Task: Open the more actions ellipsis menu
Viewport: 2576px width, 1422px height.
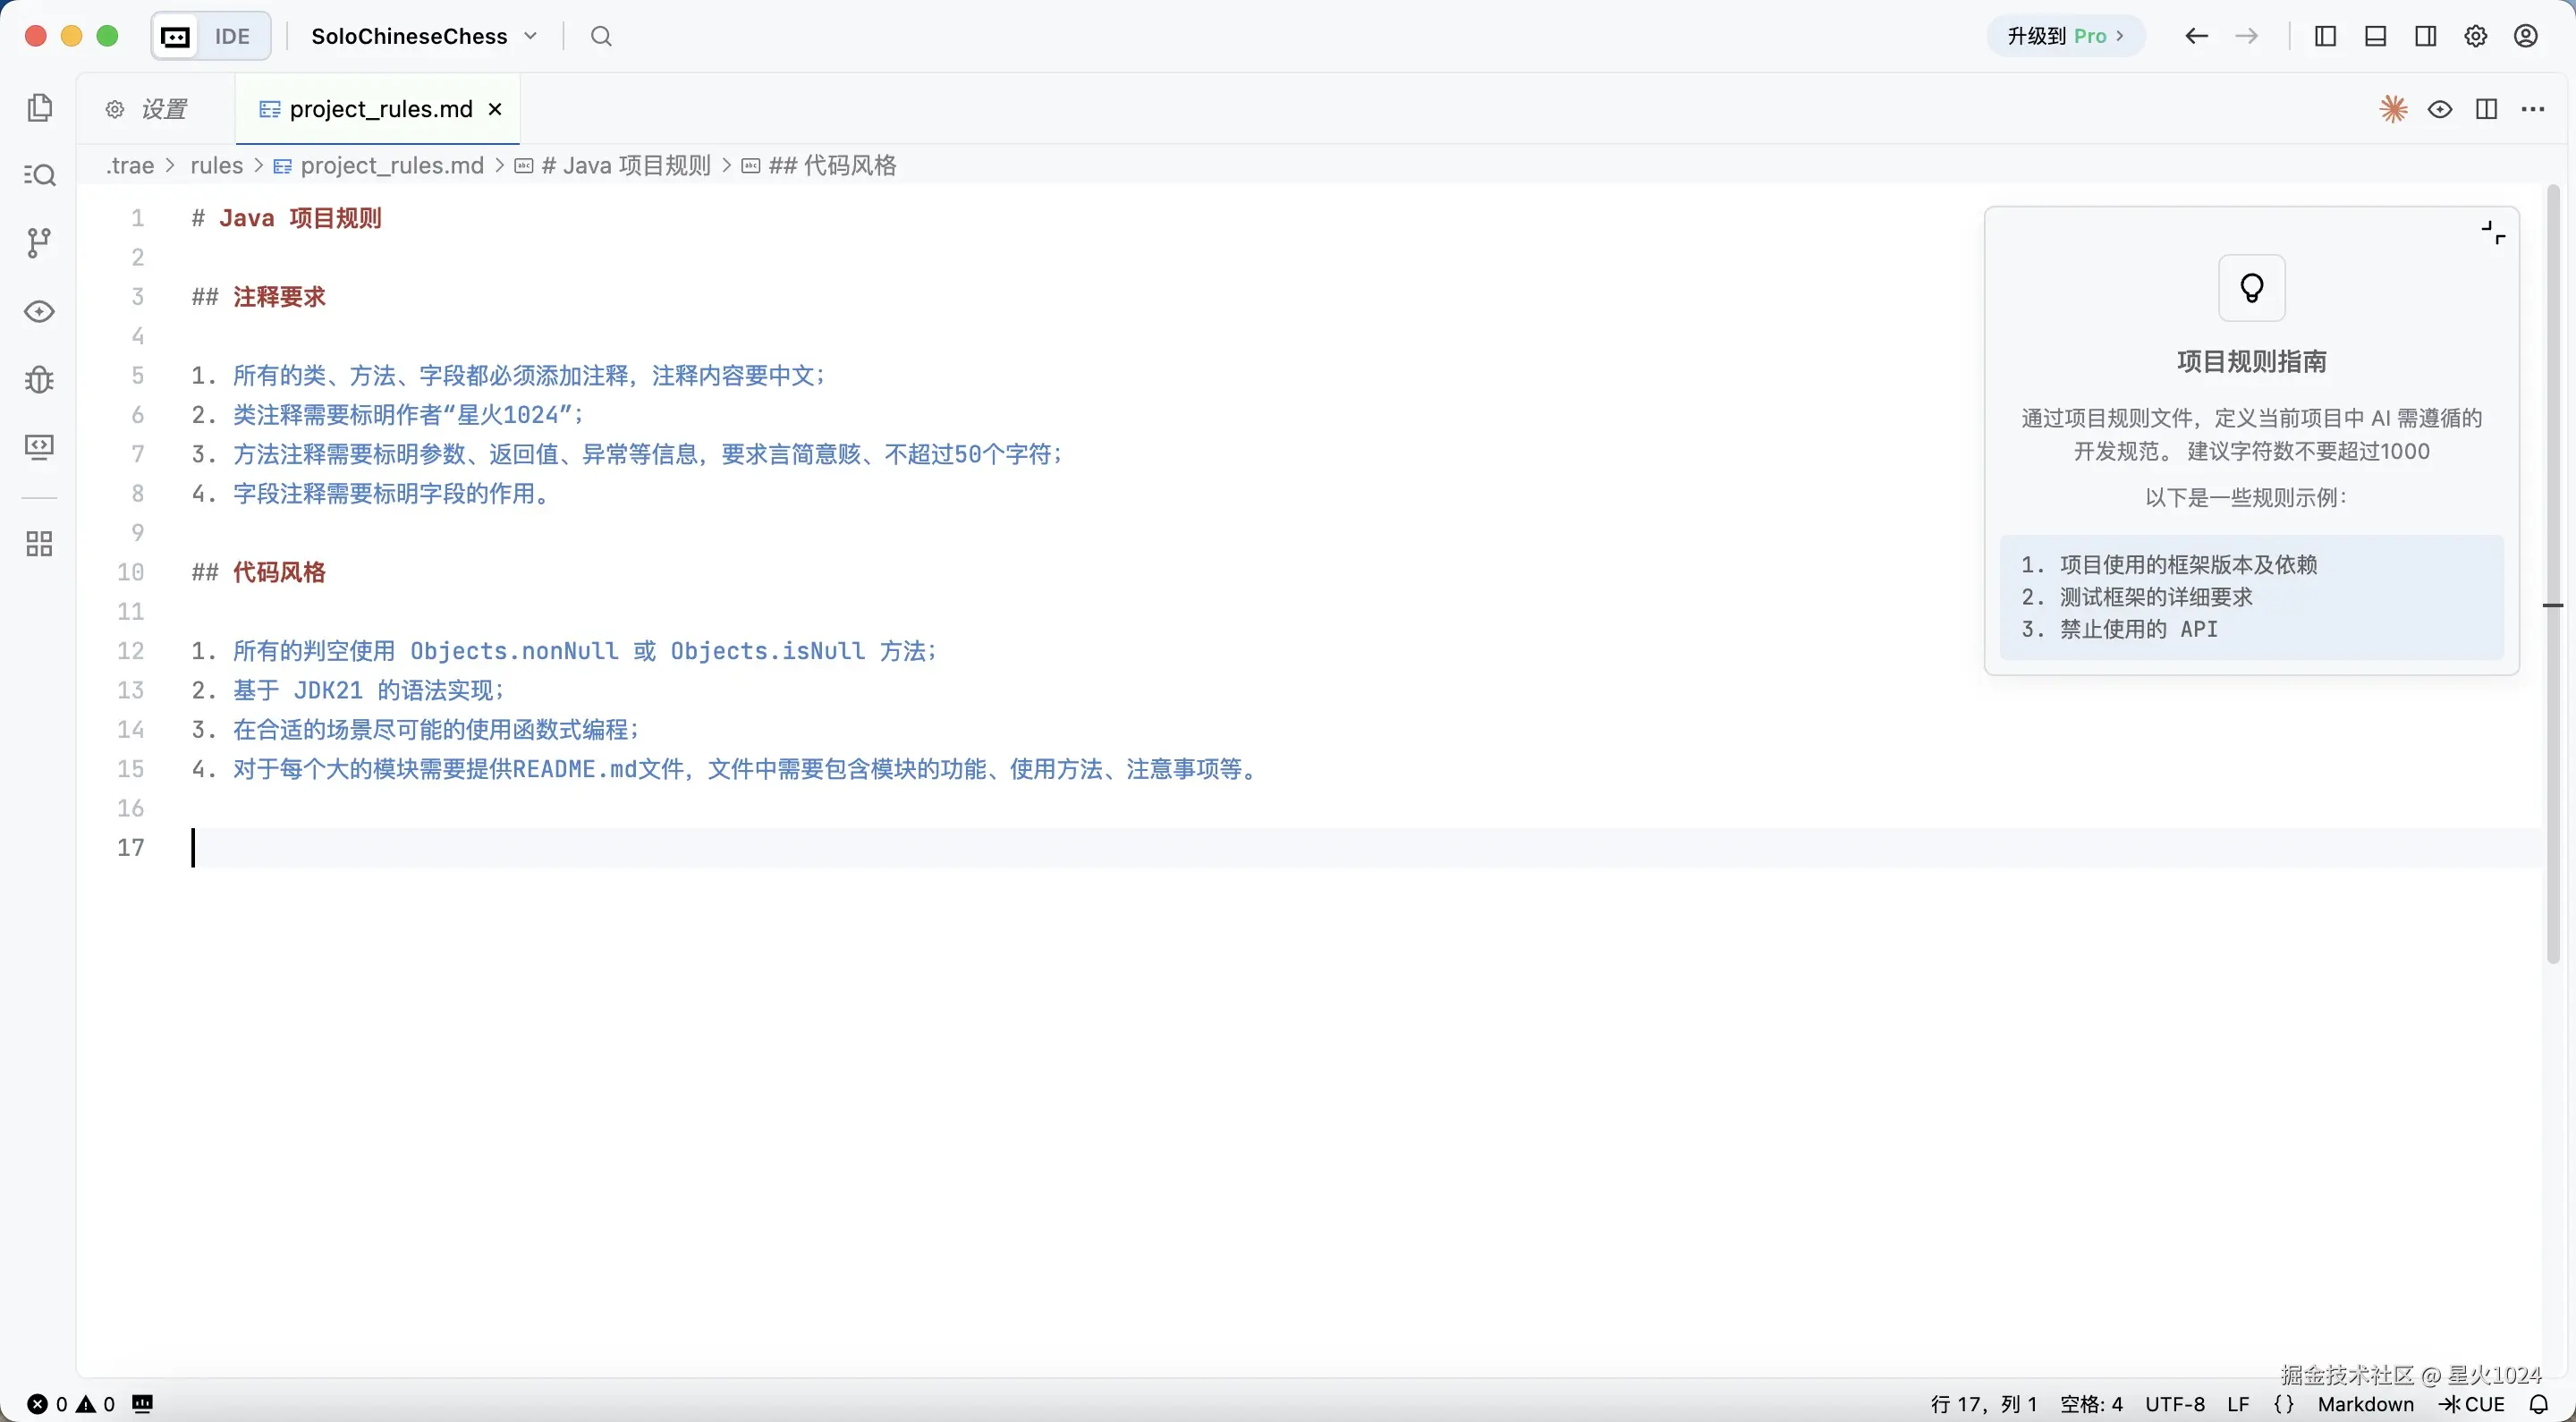Action: (2533, 109)
